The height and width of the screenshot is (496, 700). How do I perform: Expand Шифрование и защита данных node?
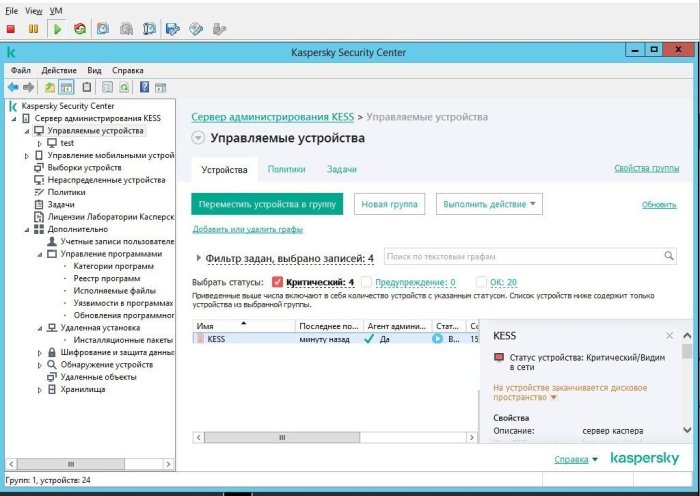(39, 353)
